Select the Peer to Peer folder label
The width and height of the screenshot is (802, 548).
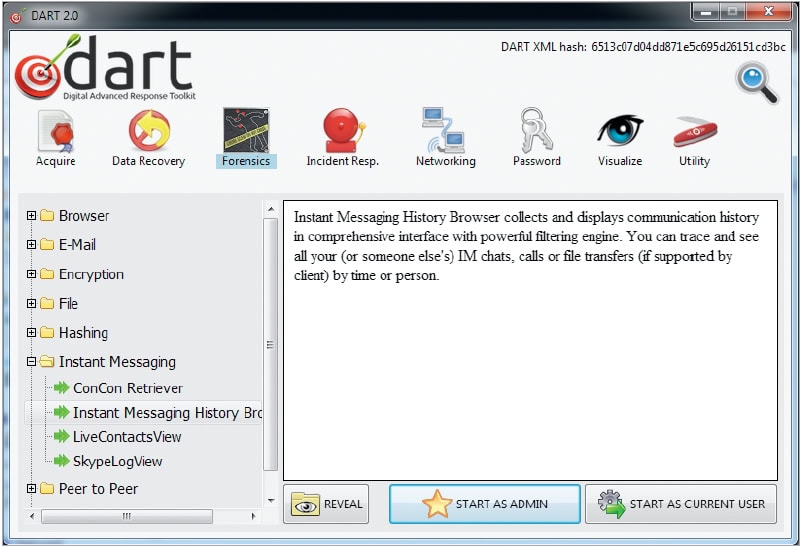click(98, 489)
